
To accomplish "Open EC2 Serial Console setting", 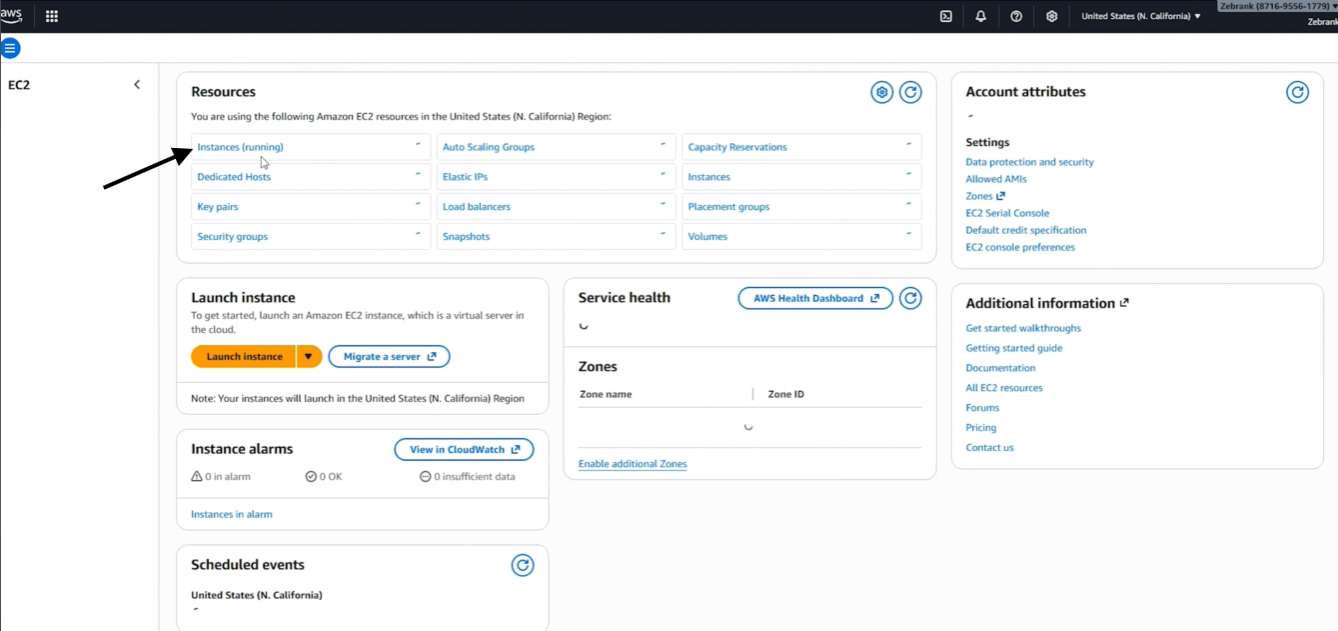I will point(1007,213).
